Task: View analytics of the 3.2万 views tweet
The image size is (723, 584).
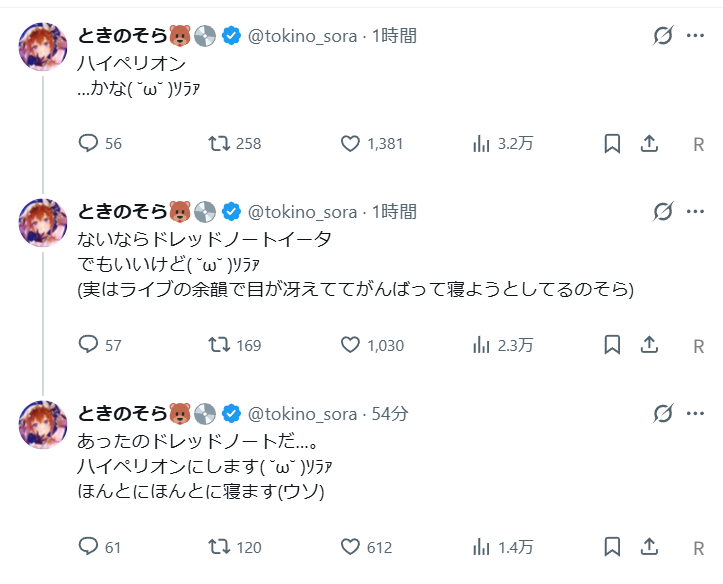Action: pos(481,144)
